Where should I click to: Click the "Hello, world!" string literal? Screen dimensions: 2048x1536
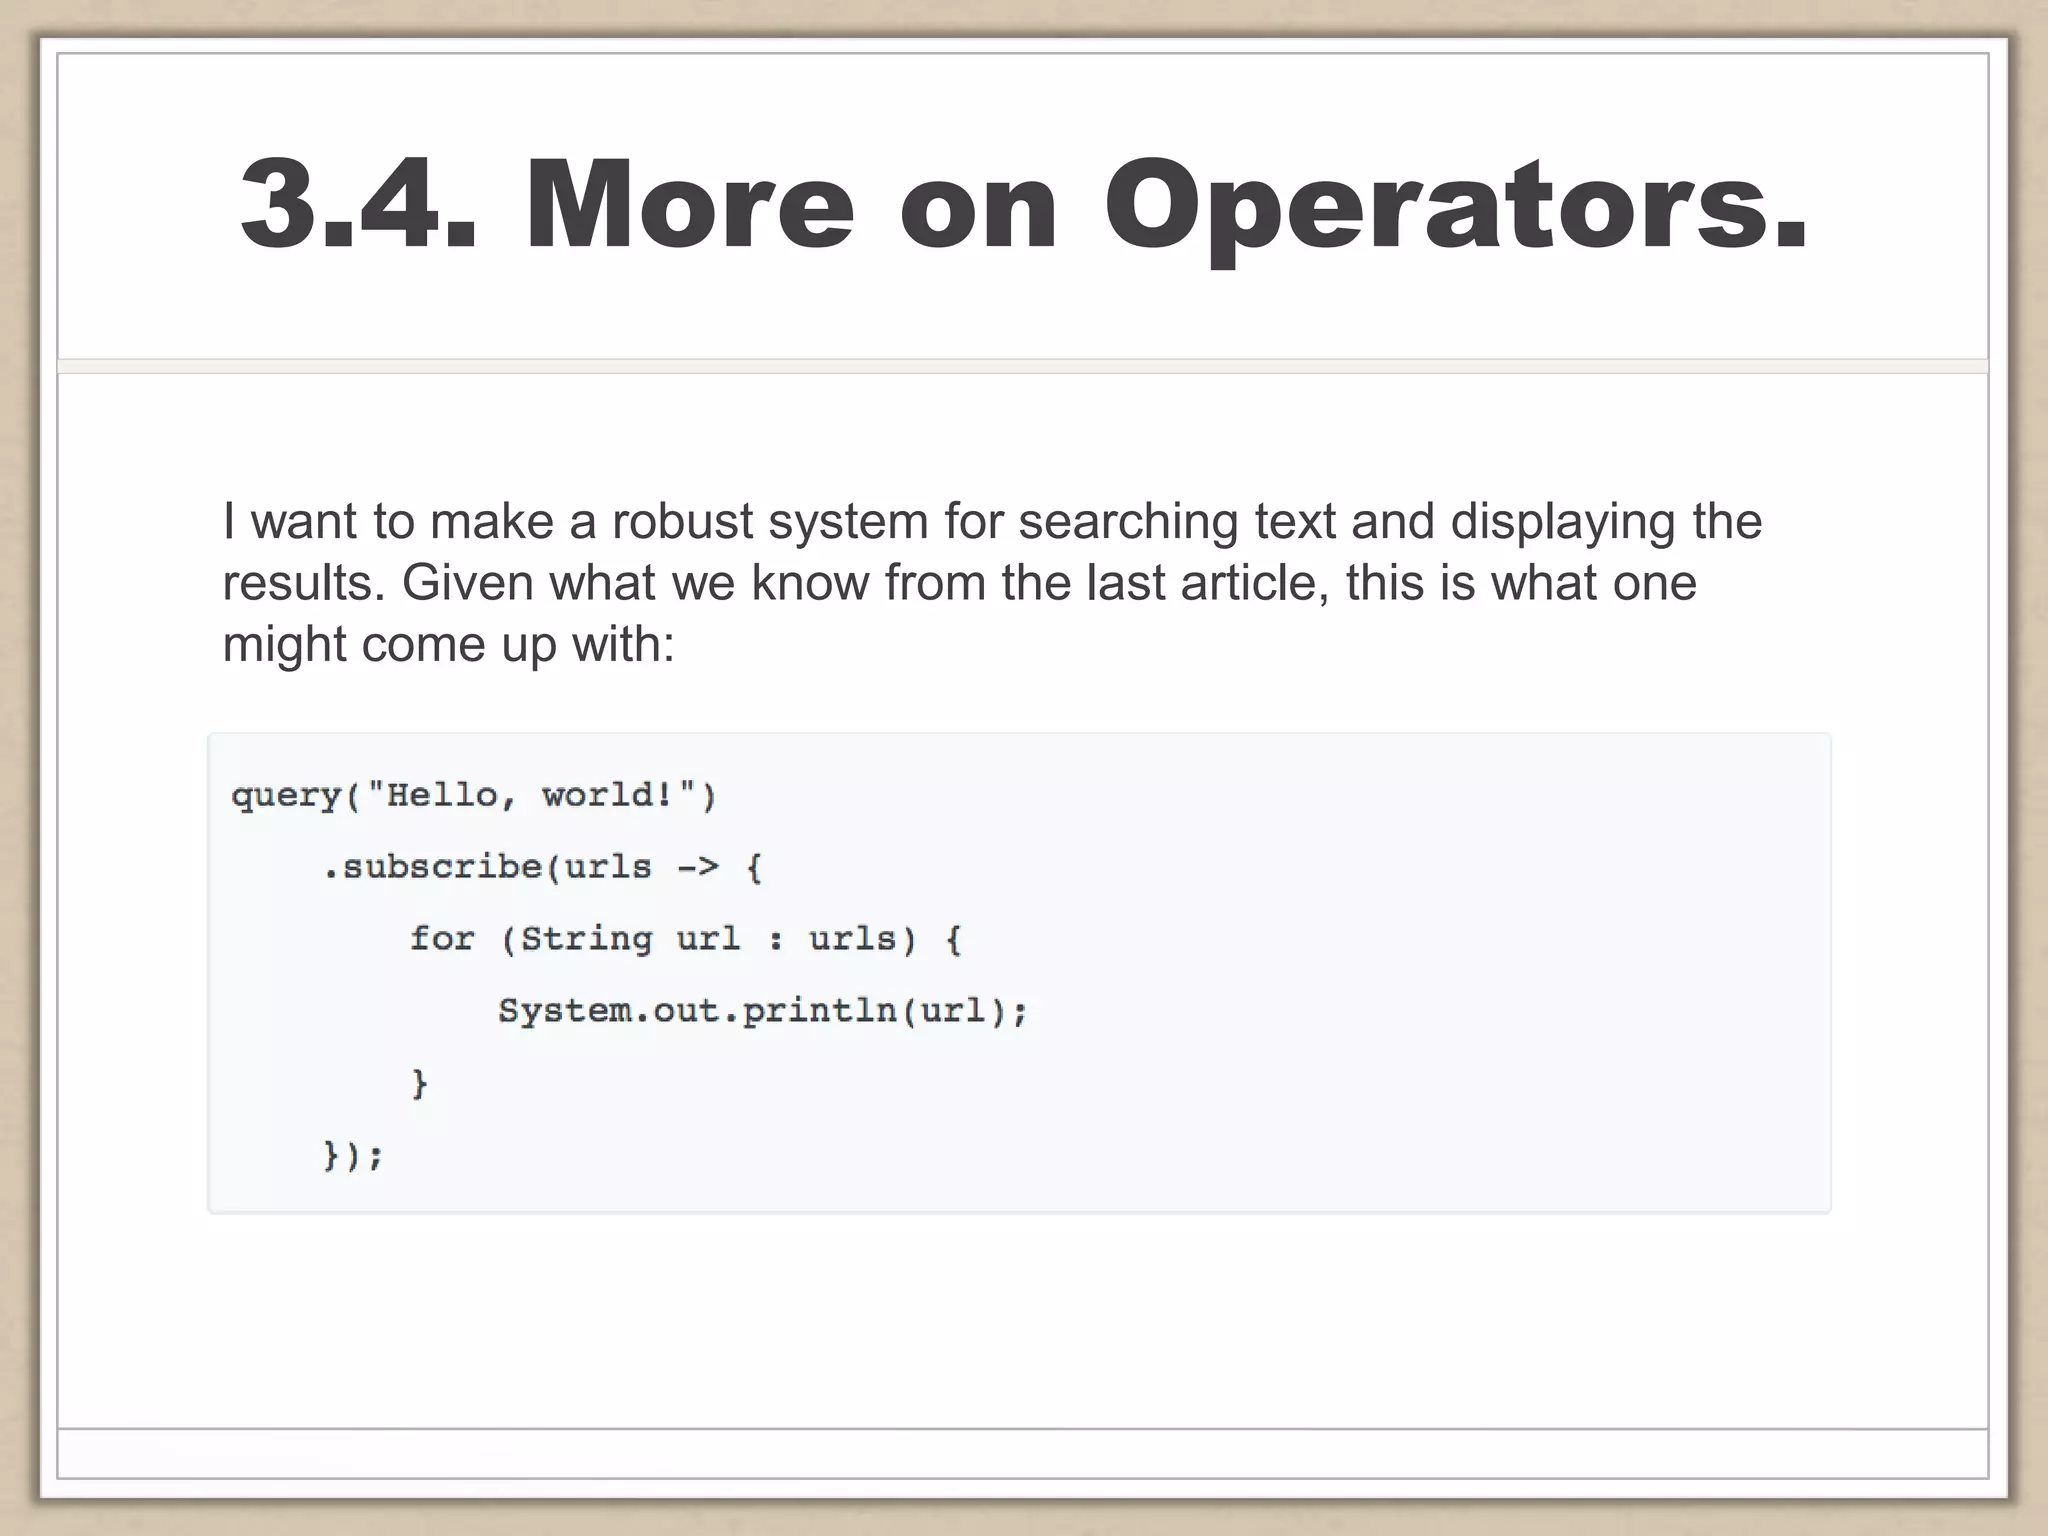(532, 796)
